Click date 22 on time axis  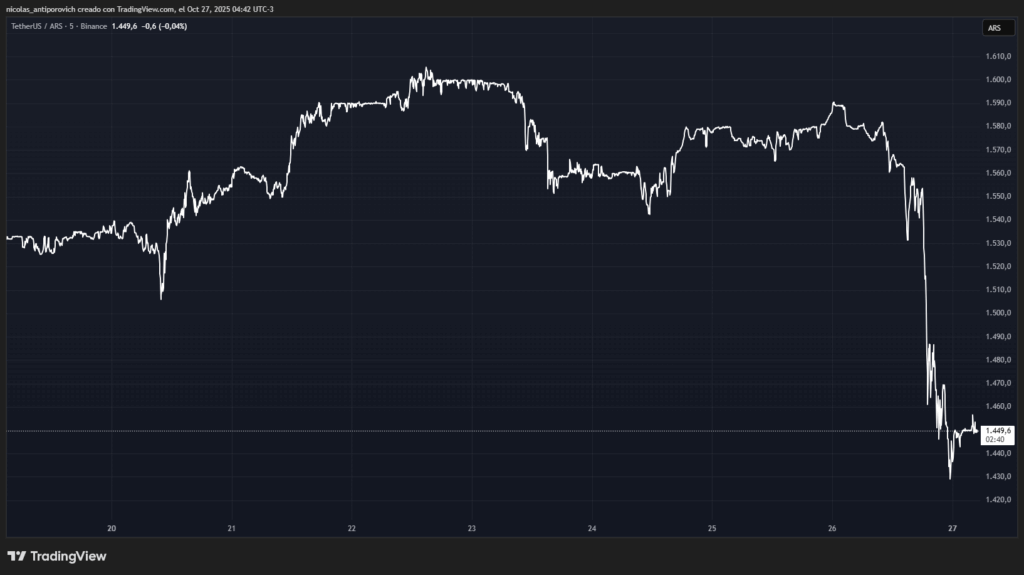pyautogui.click(x=352, y=528)
